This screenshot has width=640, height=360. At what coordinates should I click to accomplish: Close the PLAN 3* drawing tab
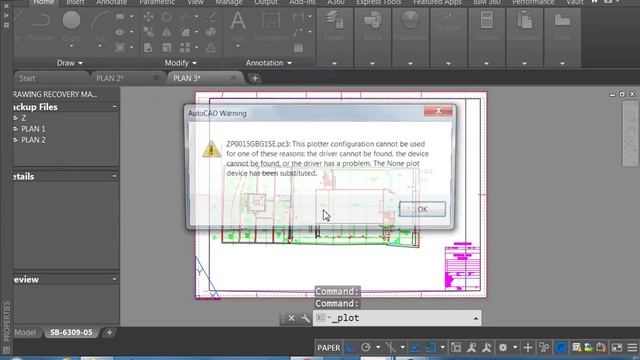(x=233, y=77)
